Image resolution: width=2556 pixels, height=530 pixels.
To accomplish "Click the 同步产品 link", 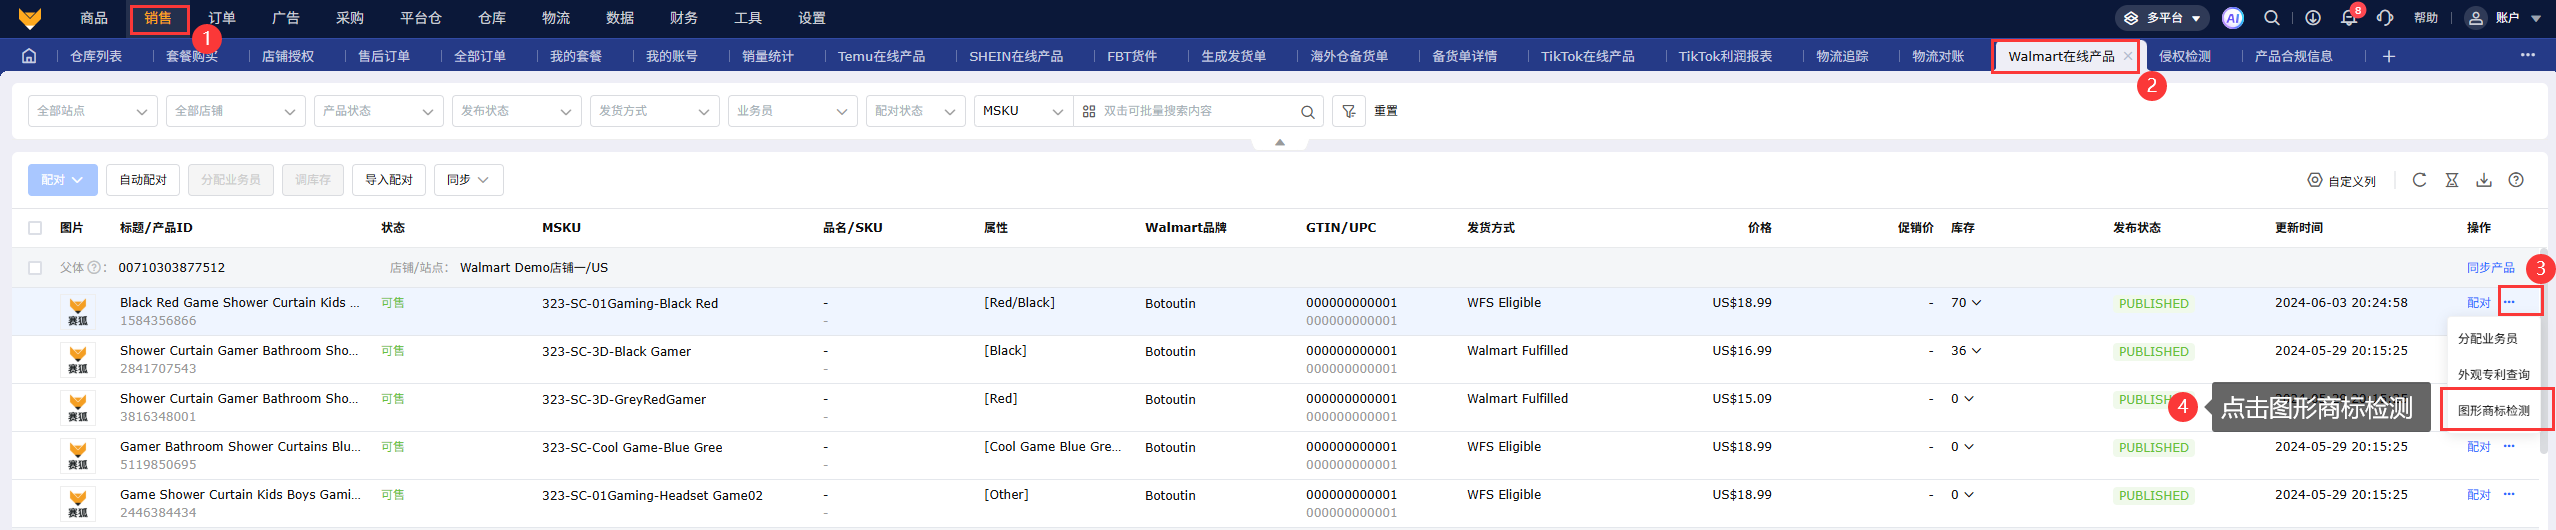I will [2490, 268].
